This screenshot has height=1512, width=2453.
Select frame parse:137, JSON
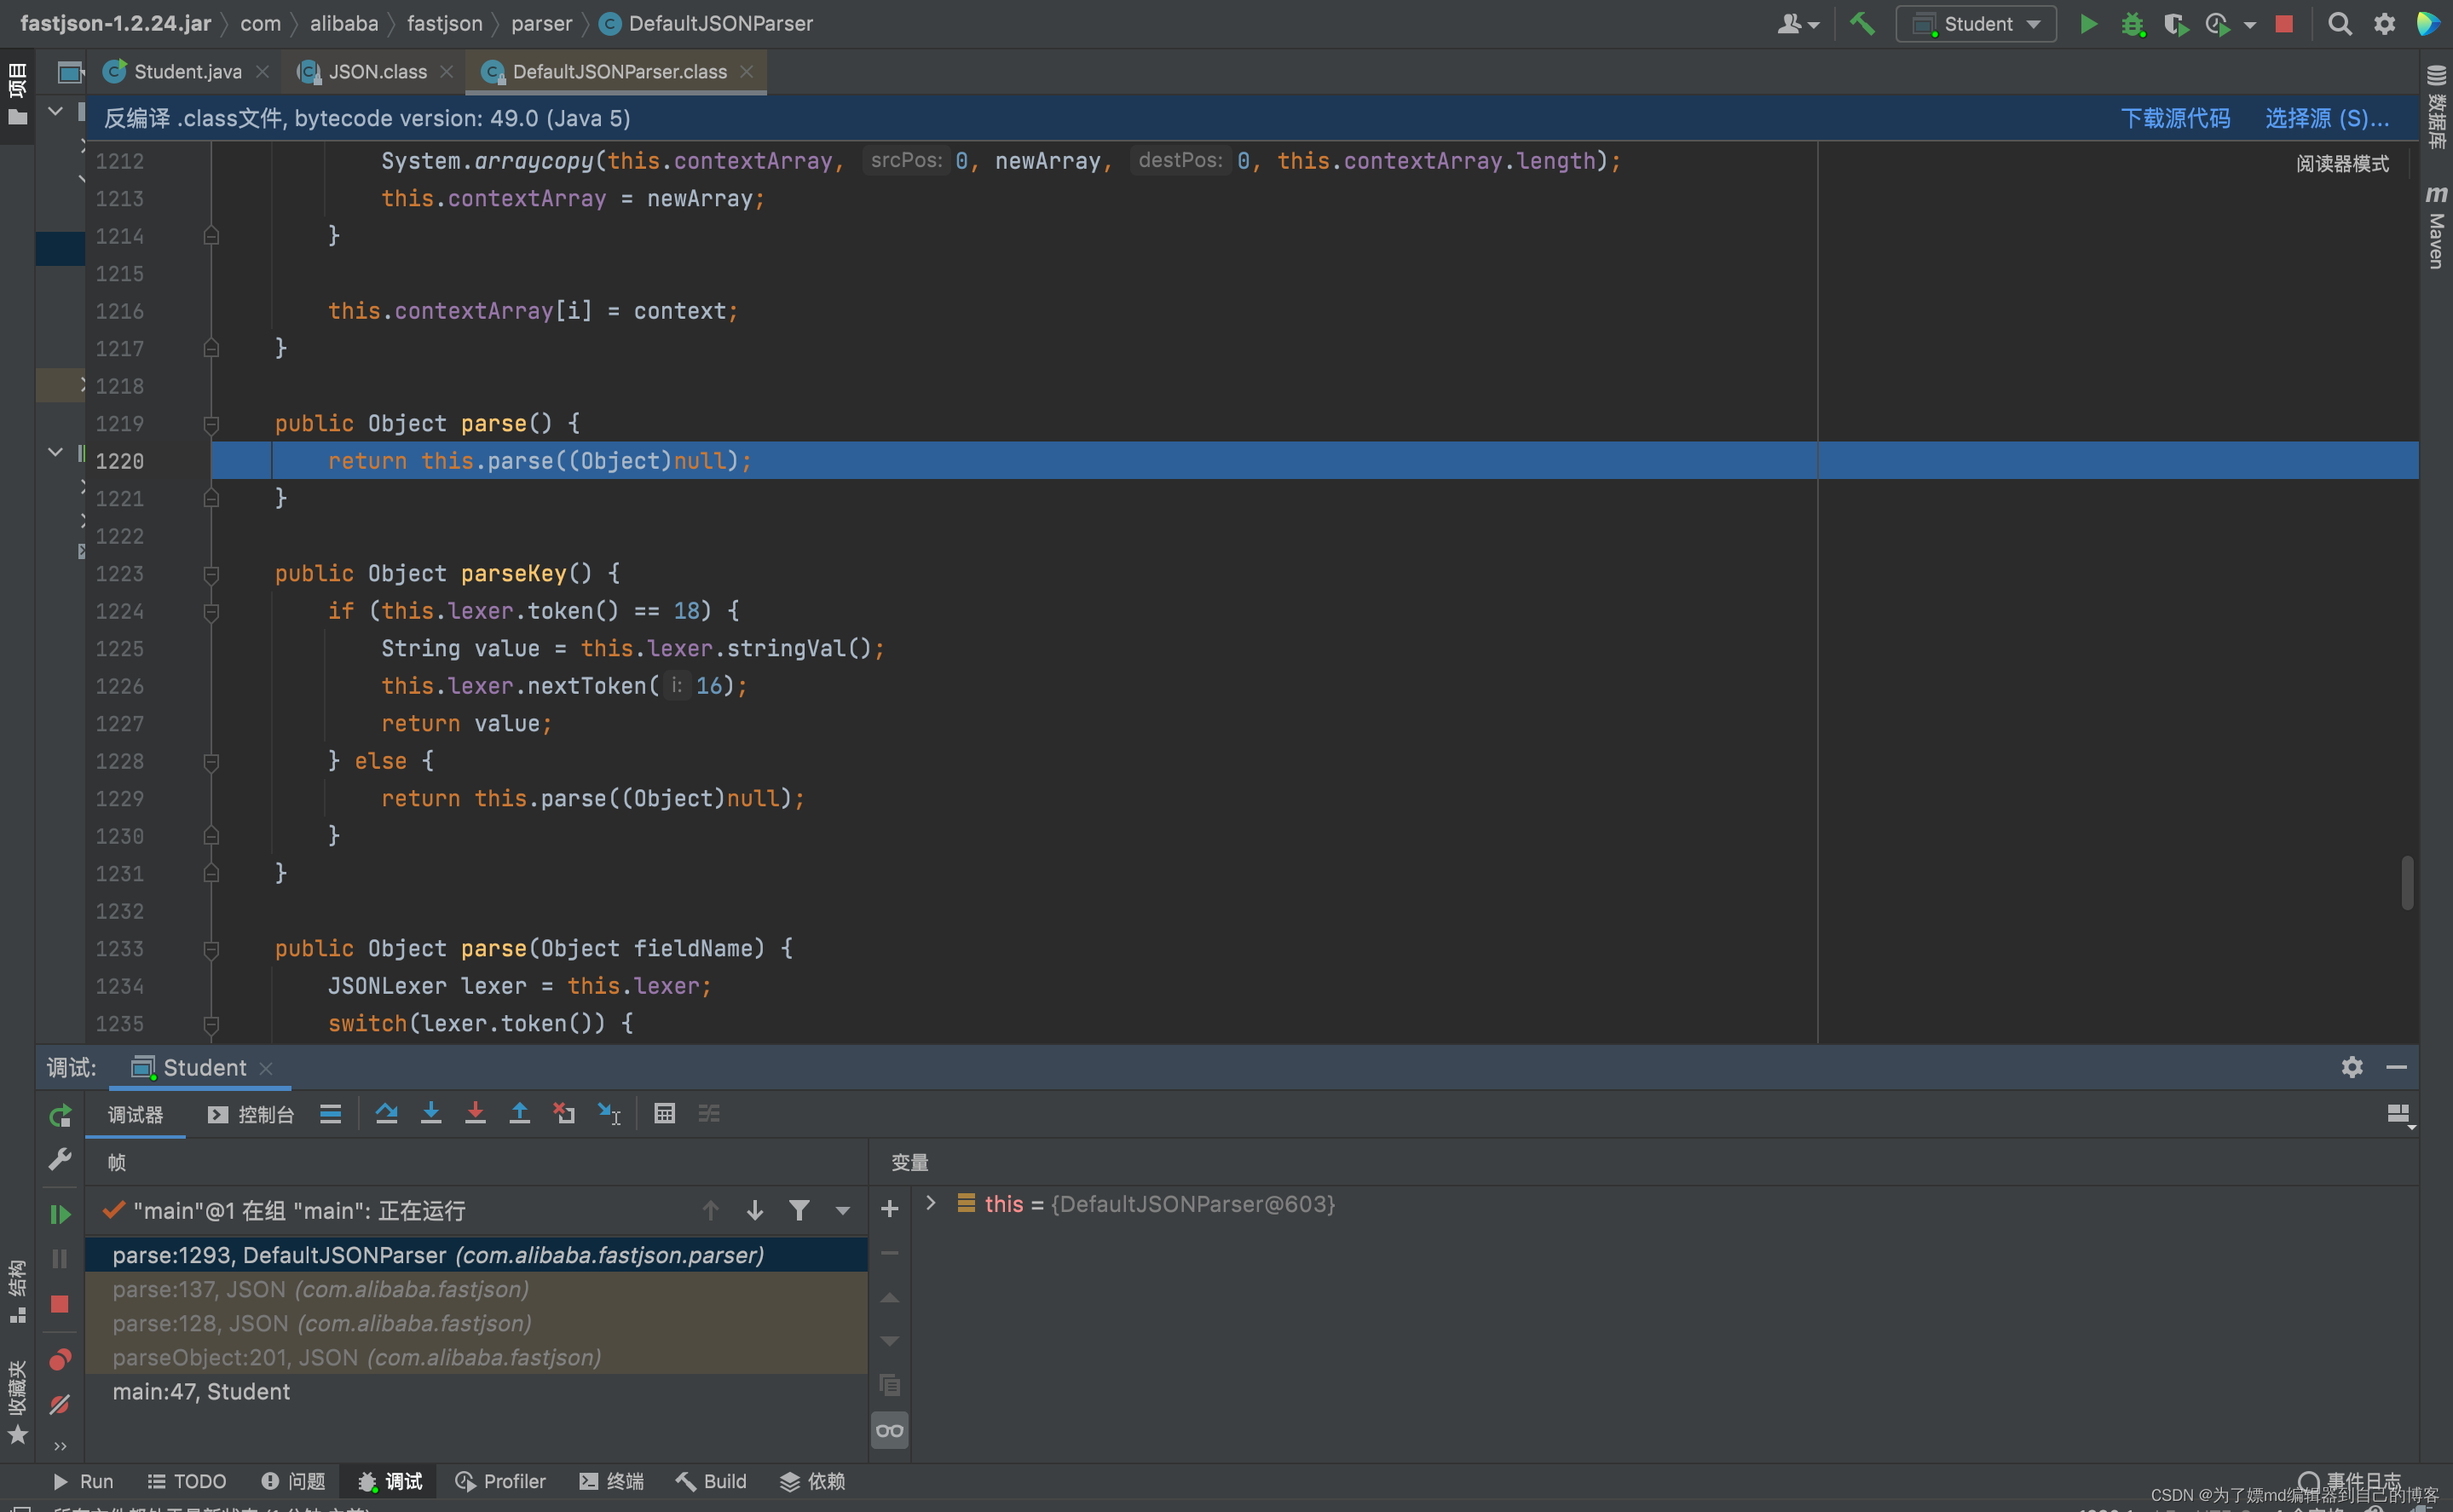[x=476, y=1289]
